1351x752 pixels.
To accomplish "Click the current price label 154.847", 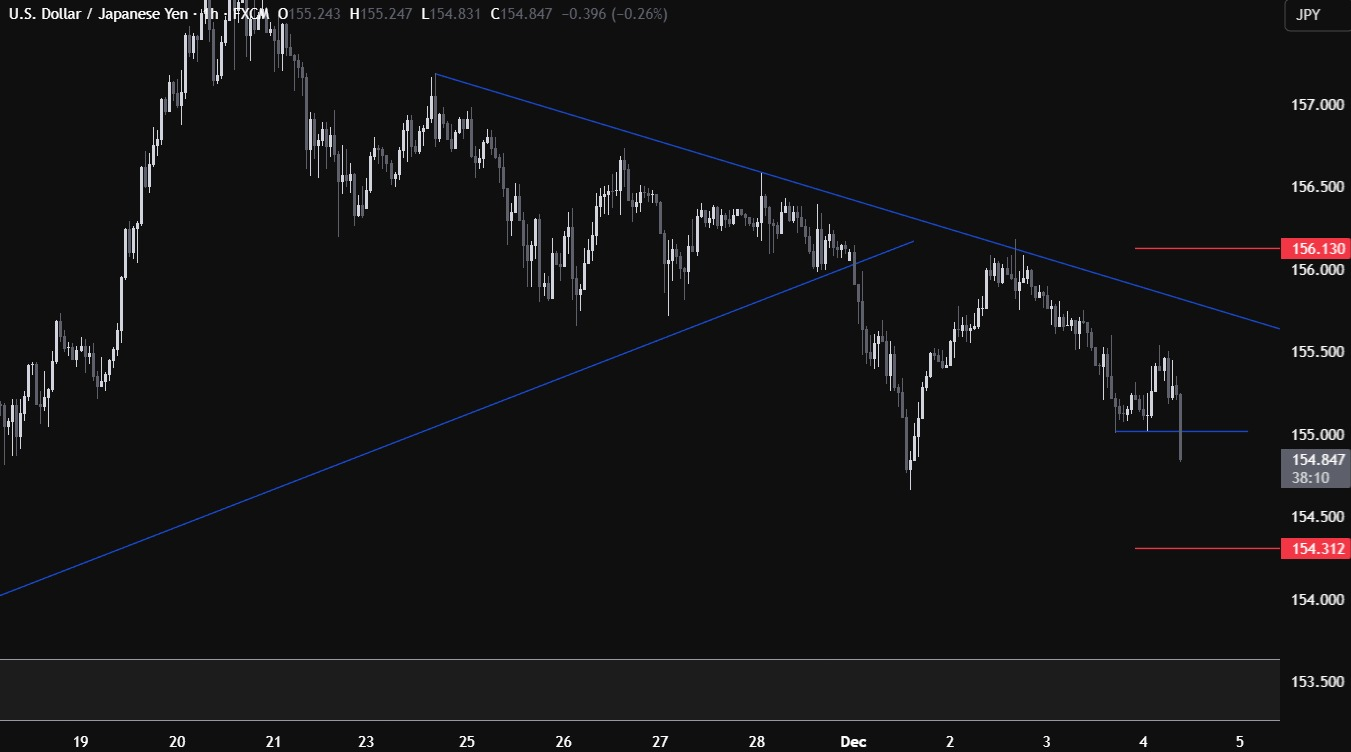I will 1314,459.
